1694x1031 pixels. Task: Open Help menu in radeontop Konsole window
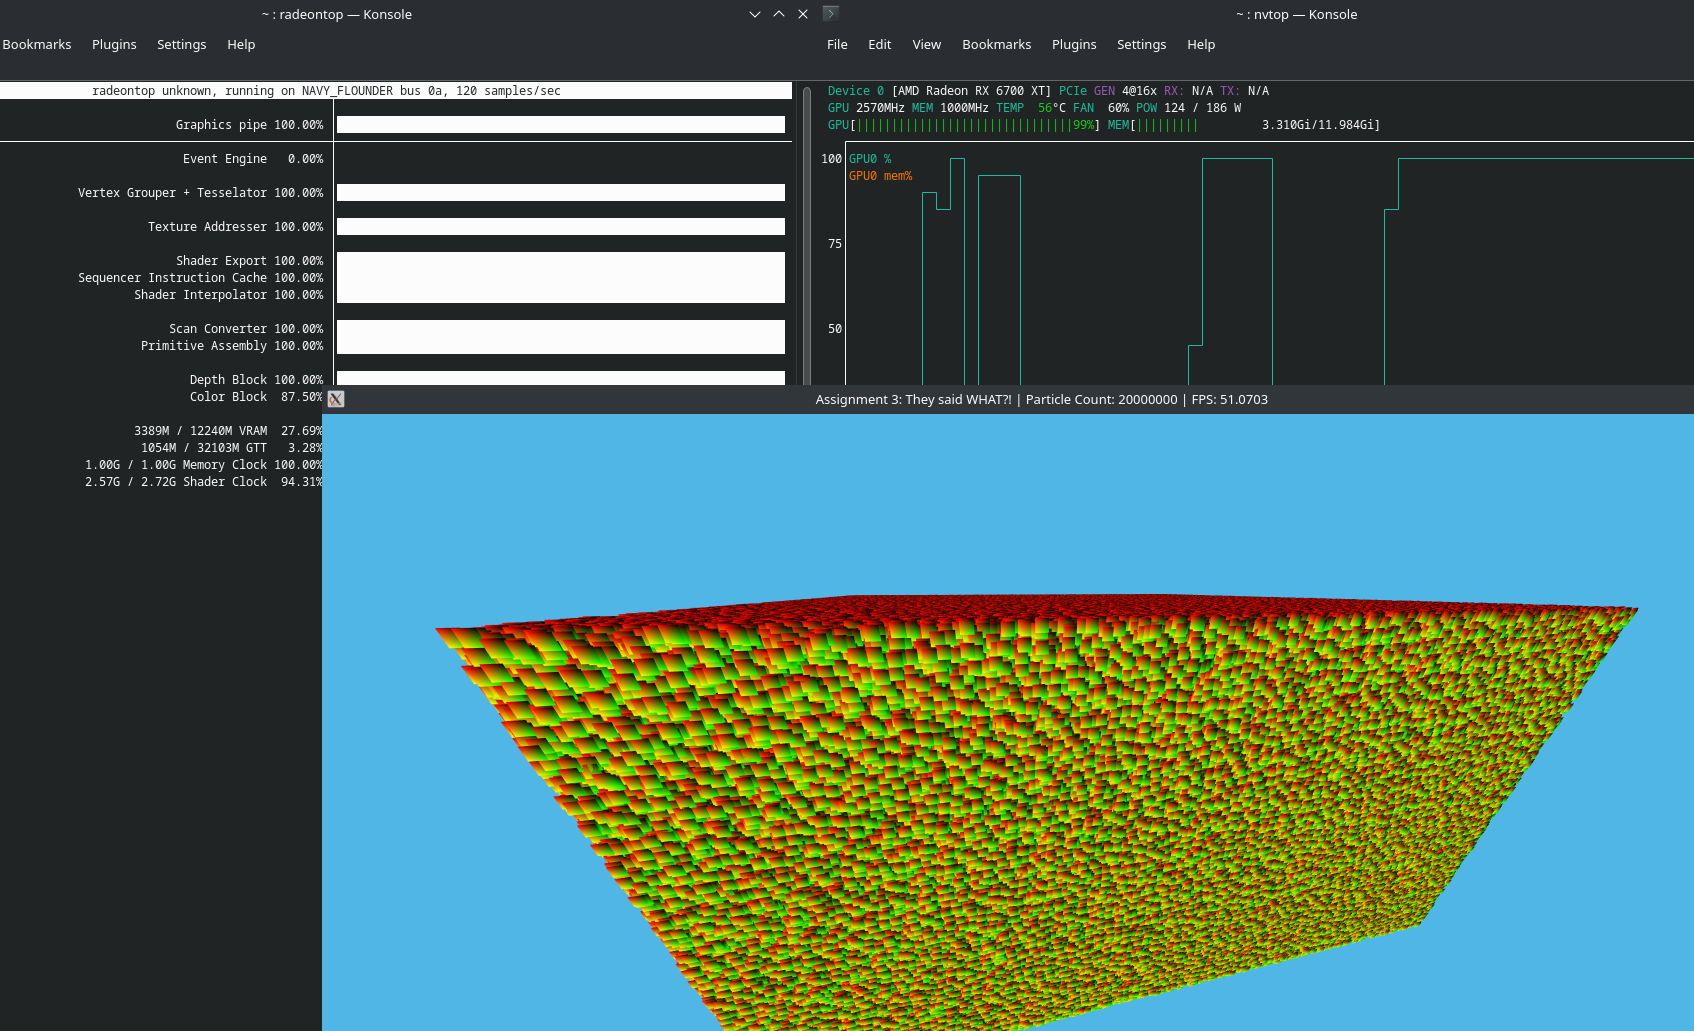click(x=241, y=44)
